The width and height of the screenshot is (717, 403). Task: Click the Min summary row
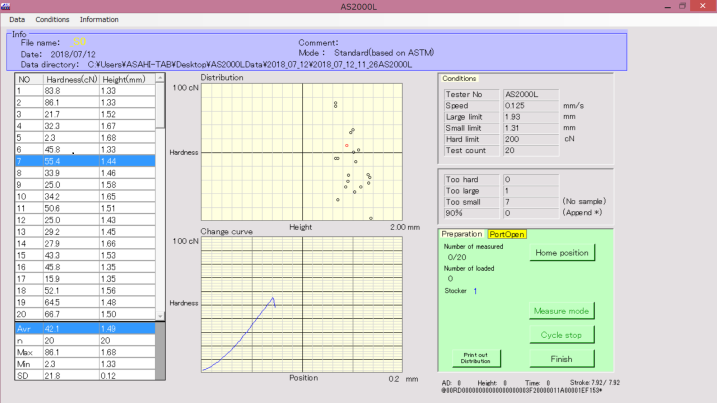coord(85,364)
